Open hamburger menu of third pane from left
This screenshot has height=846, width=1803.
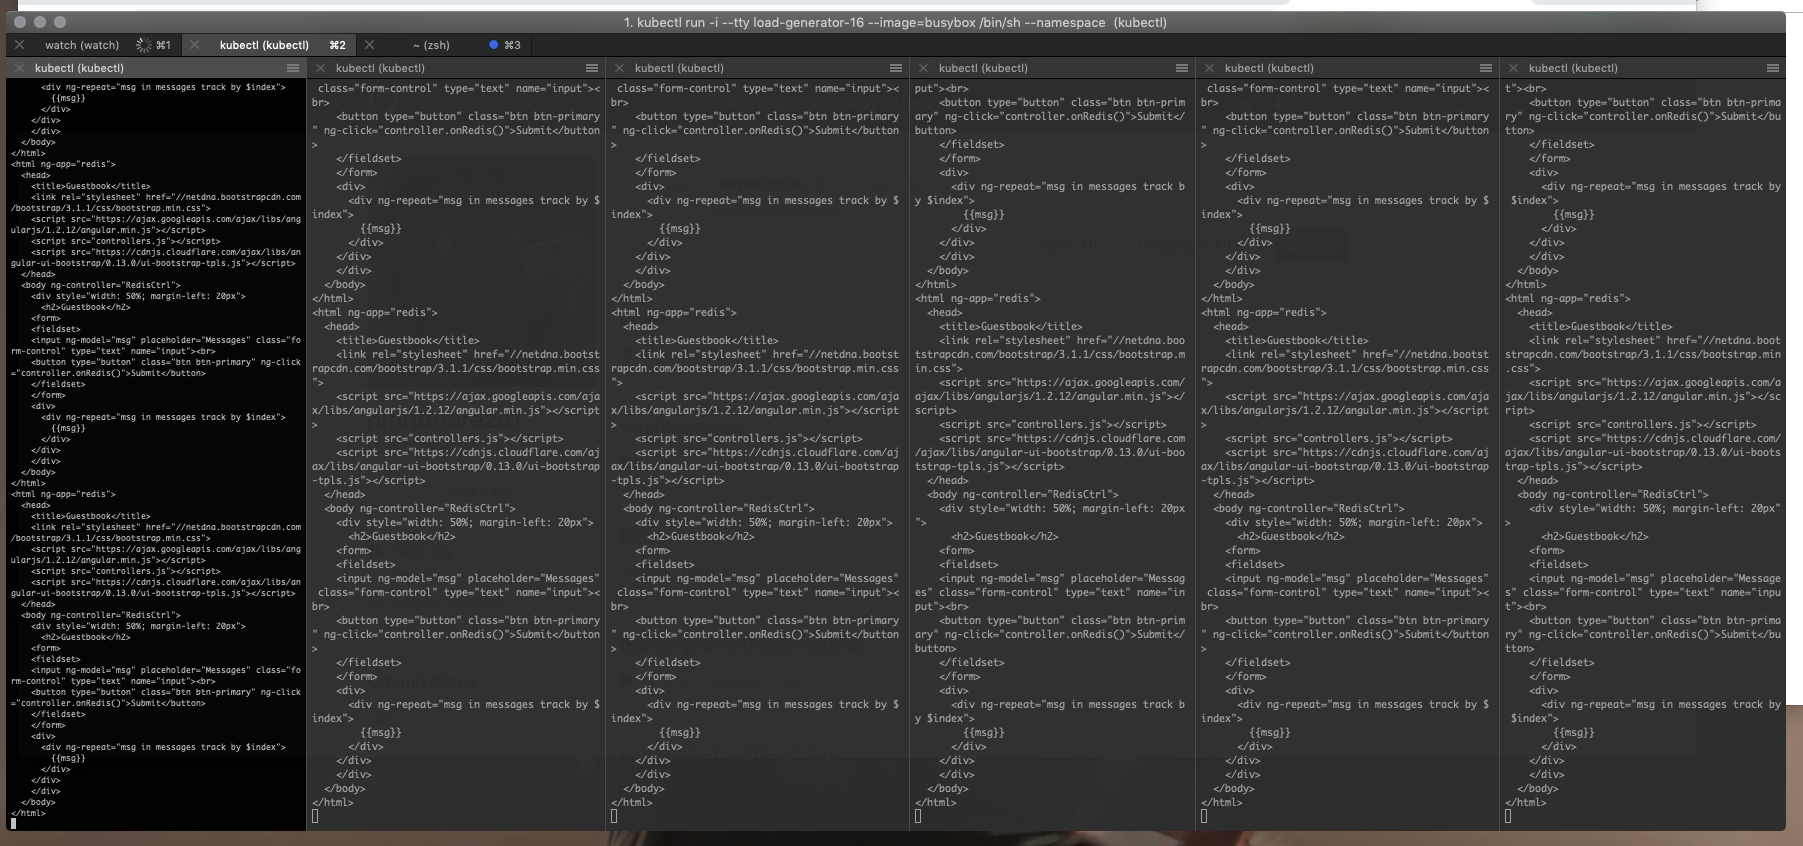(x=896, y=68)
